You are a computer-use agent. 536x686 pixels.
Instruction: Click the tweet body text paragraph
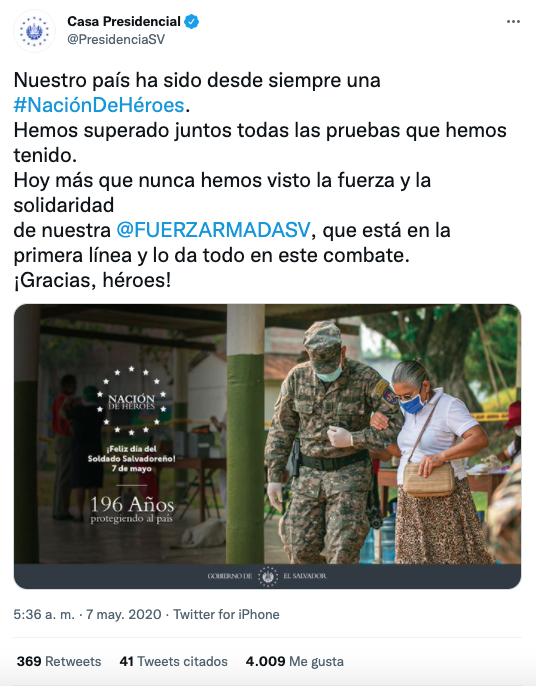[260, 180]
